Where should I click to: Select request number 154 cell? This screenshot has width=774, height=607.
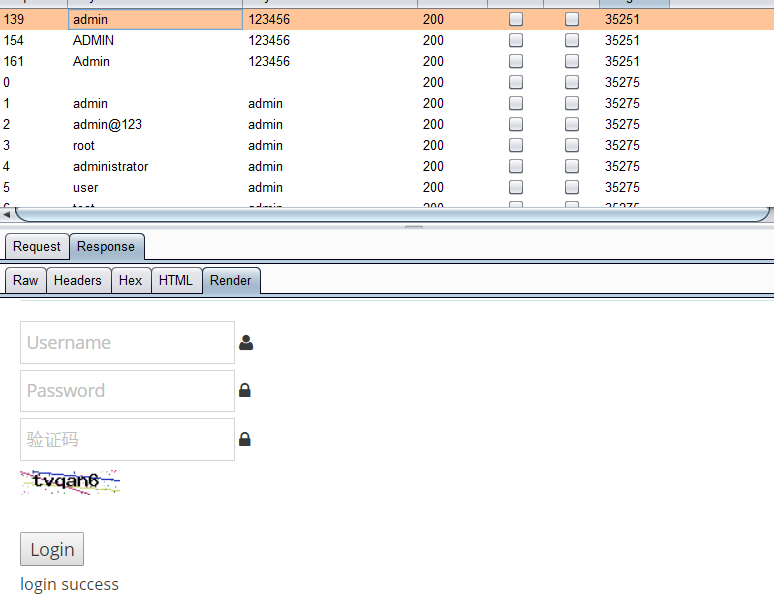point(34,40)
